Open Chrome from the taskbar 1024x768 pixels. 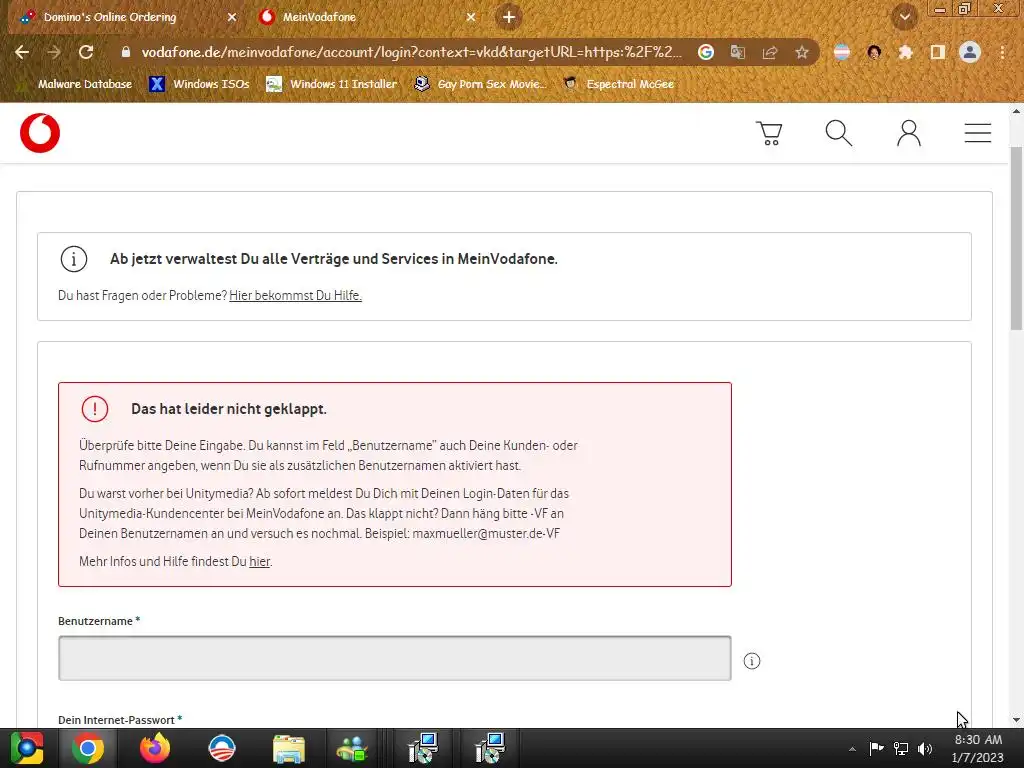click(x=88, y=748)
